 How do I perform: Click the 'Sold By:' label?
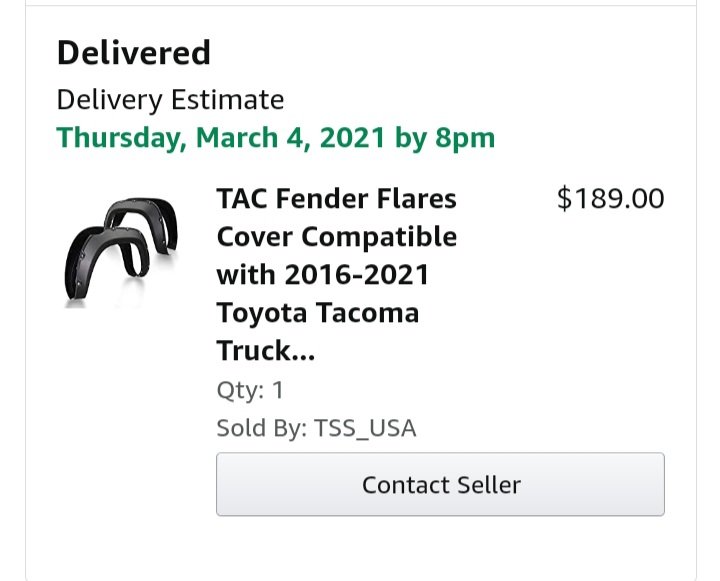[x=262, y=429]
